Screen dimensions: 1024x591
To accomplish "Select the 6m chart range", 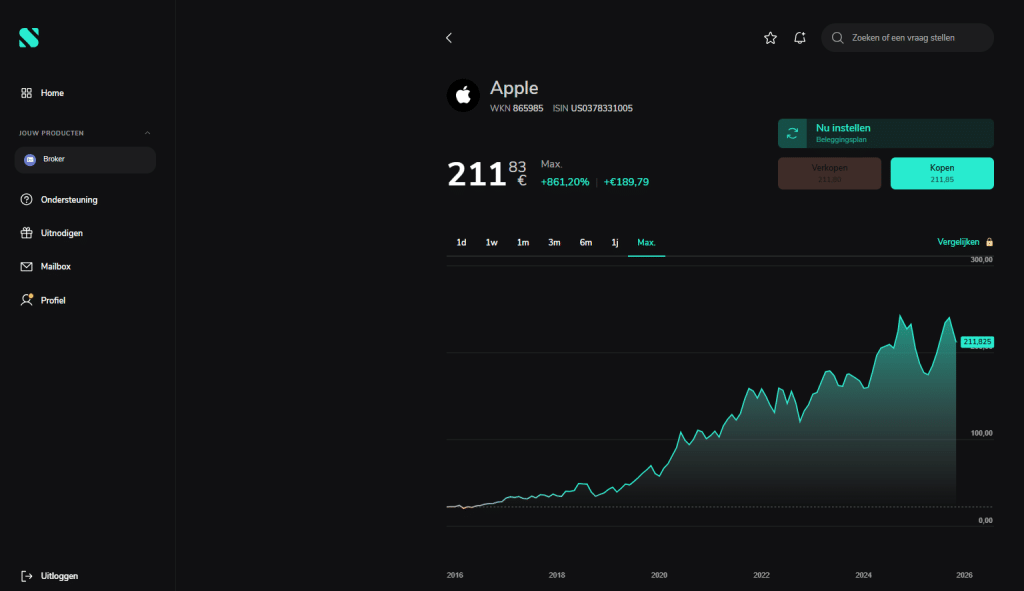I will tap(586, 242).
